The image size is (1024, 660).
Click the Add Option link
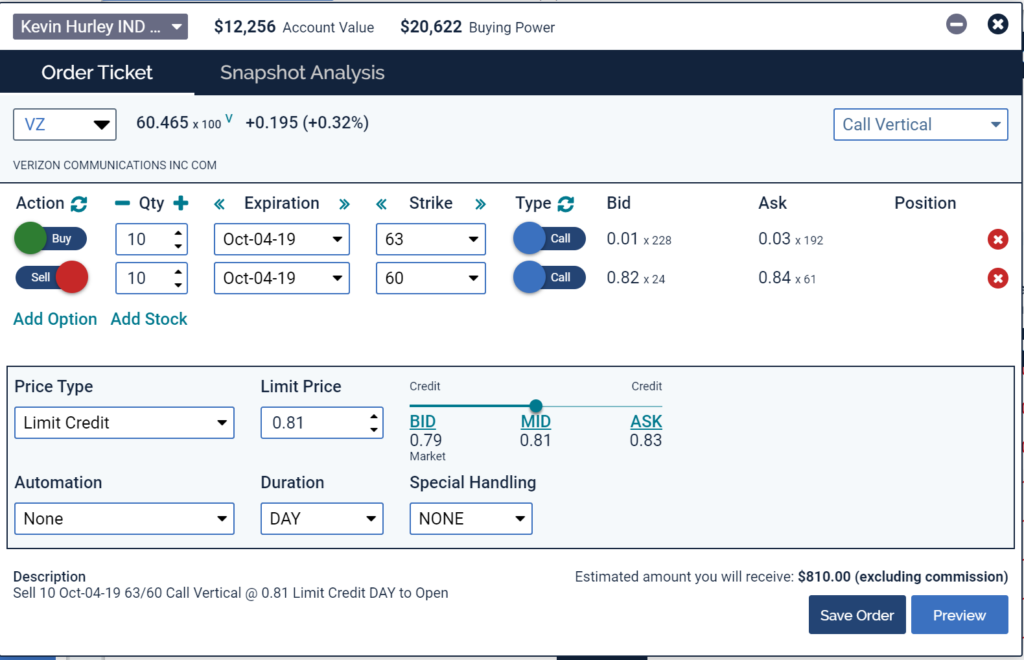[55, 319]
